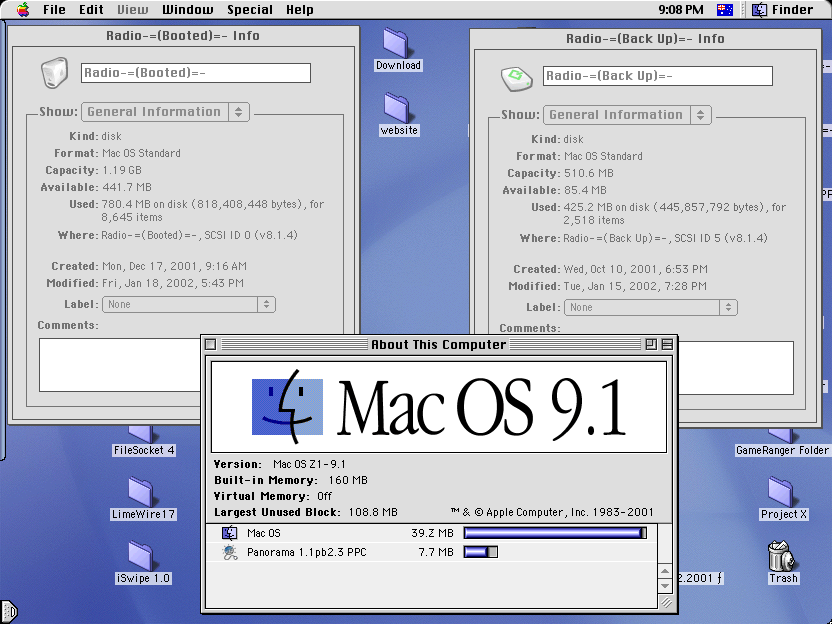Click "85.4 MB" available value

pyautogui.click(x=585, y=190)
